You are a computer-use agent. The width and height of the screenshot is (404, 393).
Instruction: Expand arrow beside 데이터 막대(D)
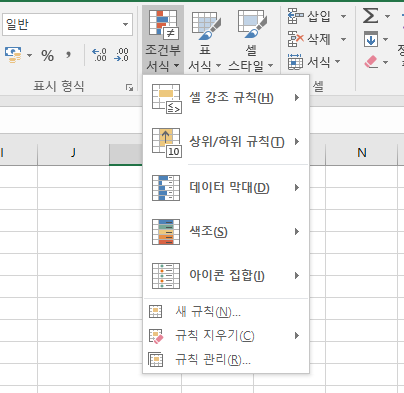pos(297,188)
